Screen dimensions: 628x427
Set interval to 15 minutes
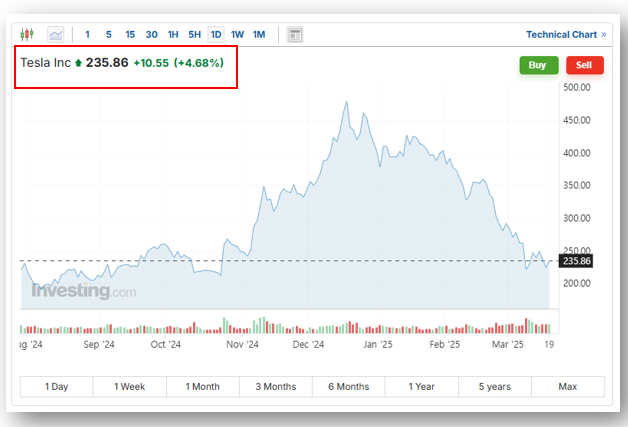tap(130, 35)
